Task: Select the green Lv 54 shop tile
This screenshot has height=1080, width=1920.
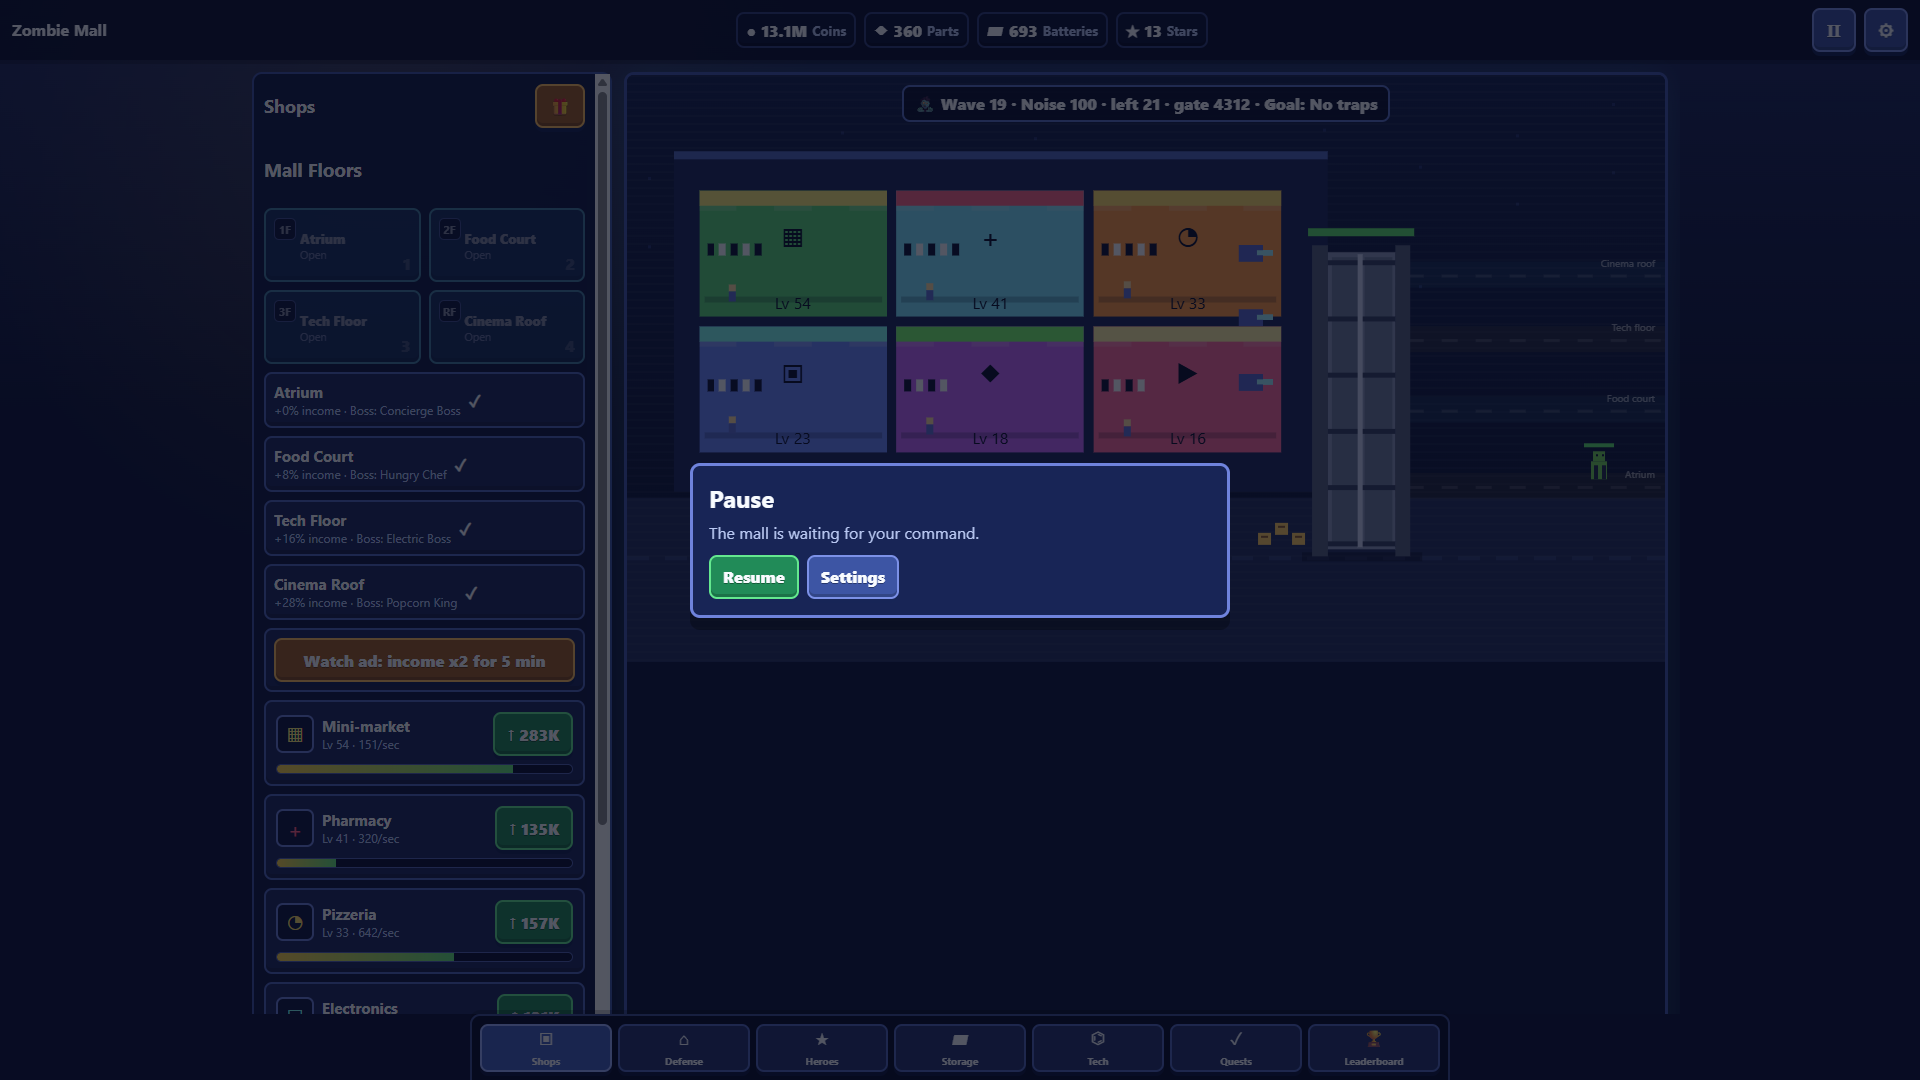Action: point(793,253)
